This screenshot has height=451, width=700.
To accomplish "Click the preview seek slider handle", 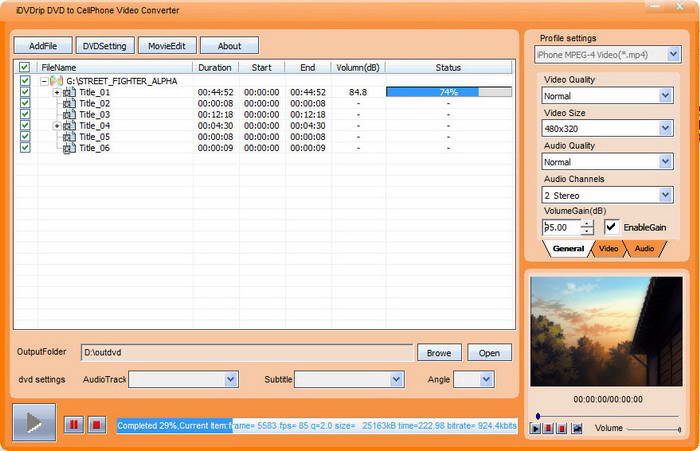I will click(x=538, y=416).
